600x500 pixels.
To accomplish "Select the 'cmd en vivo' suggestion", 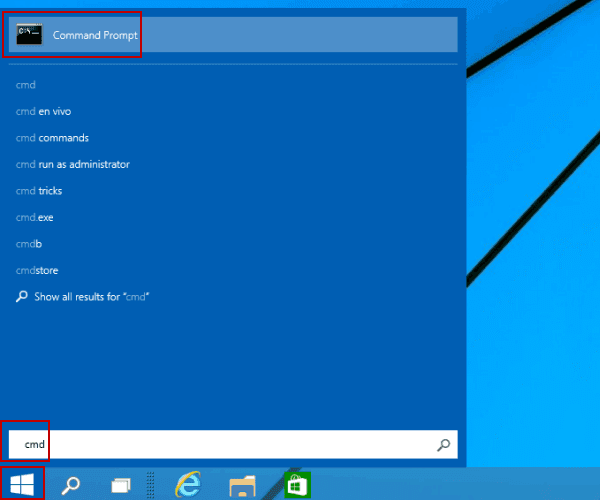I will [43, 111].
